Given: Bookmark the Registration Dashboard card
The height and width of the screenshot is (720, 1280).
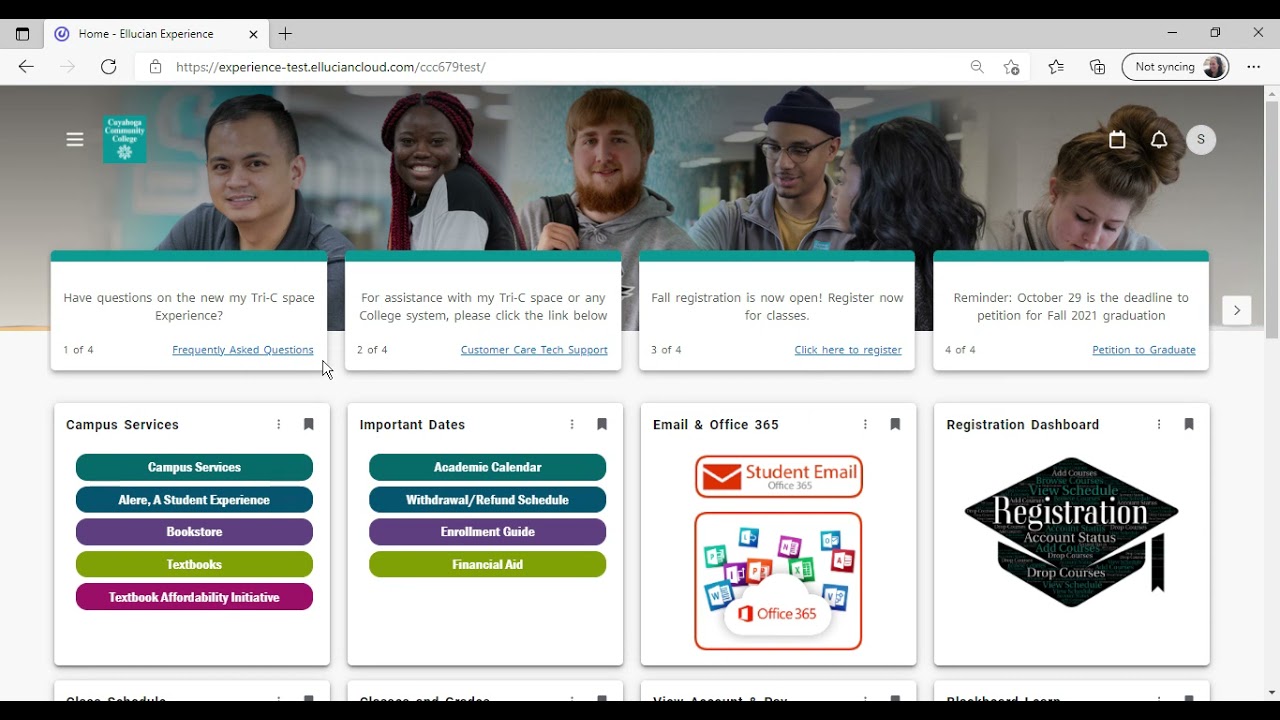Looking at the screenshot, I should pos(1189,424).
